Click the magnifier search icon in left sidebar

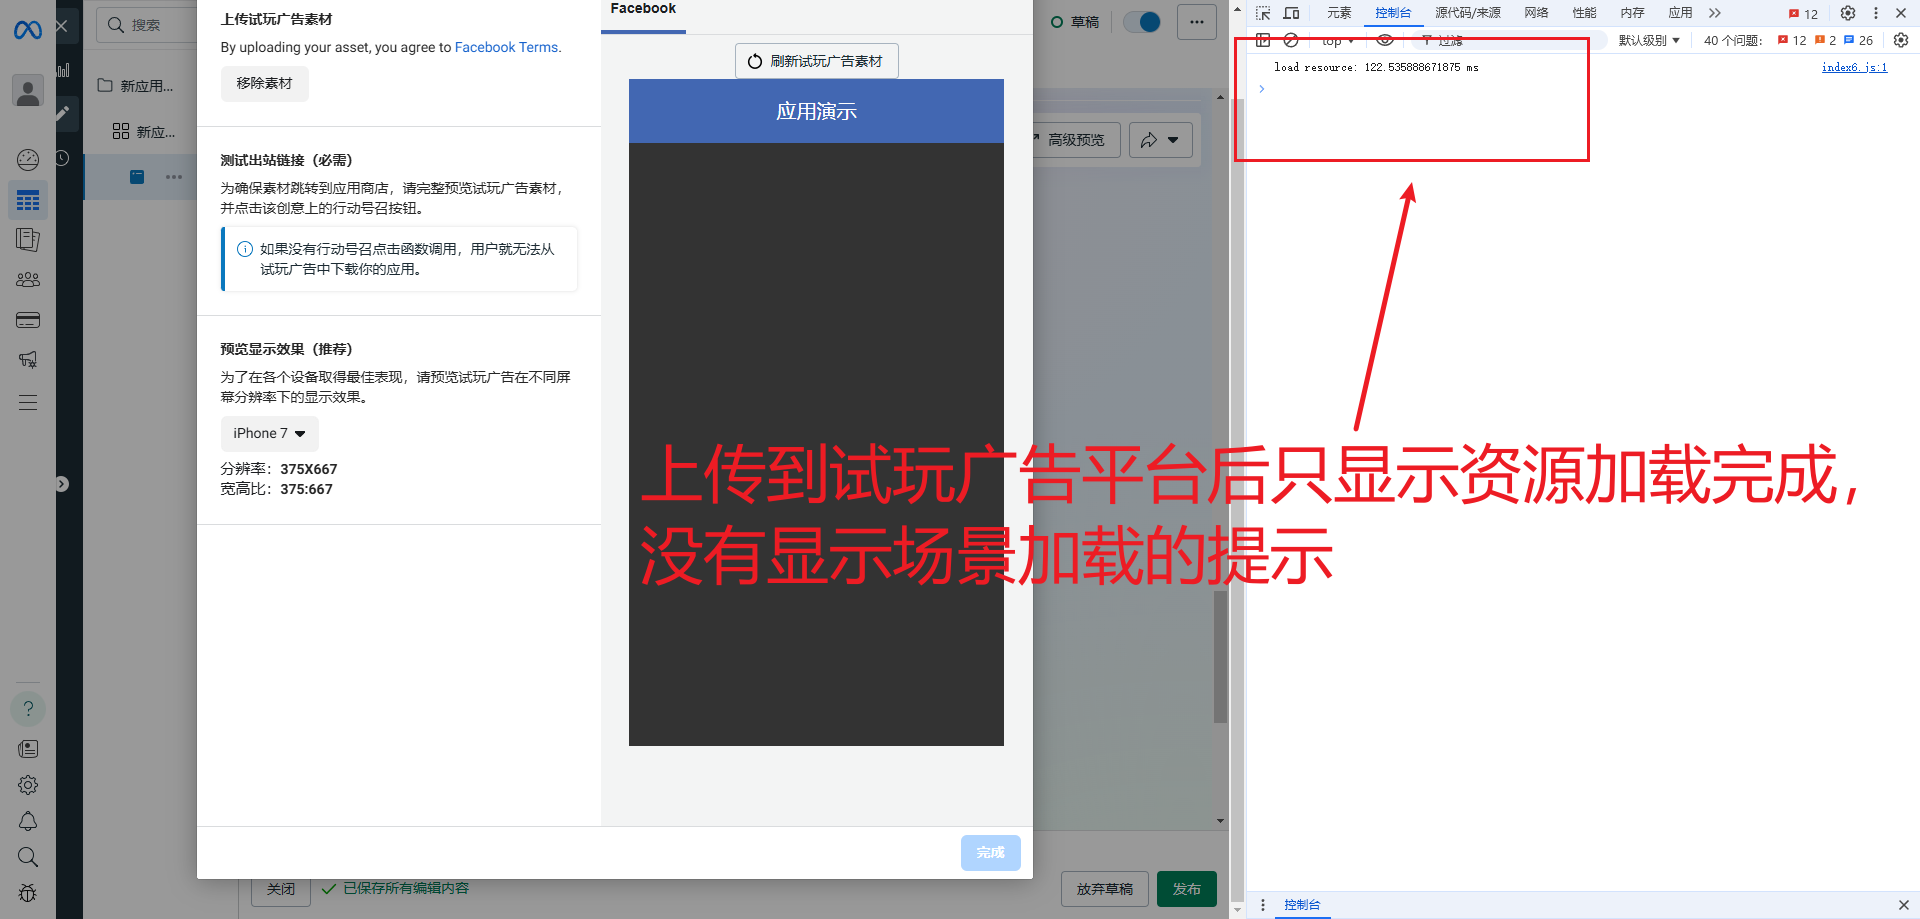tap(28, 857)
